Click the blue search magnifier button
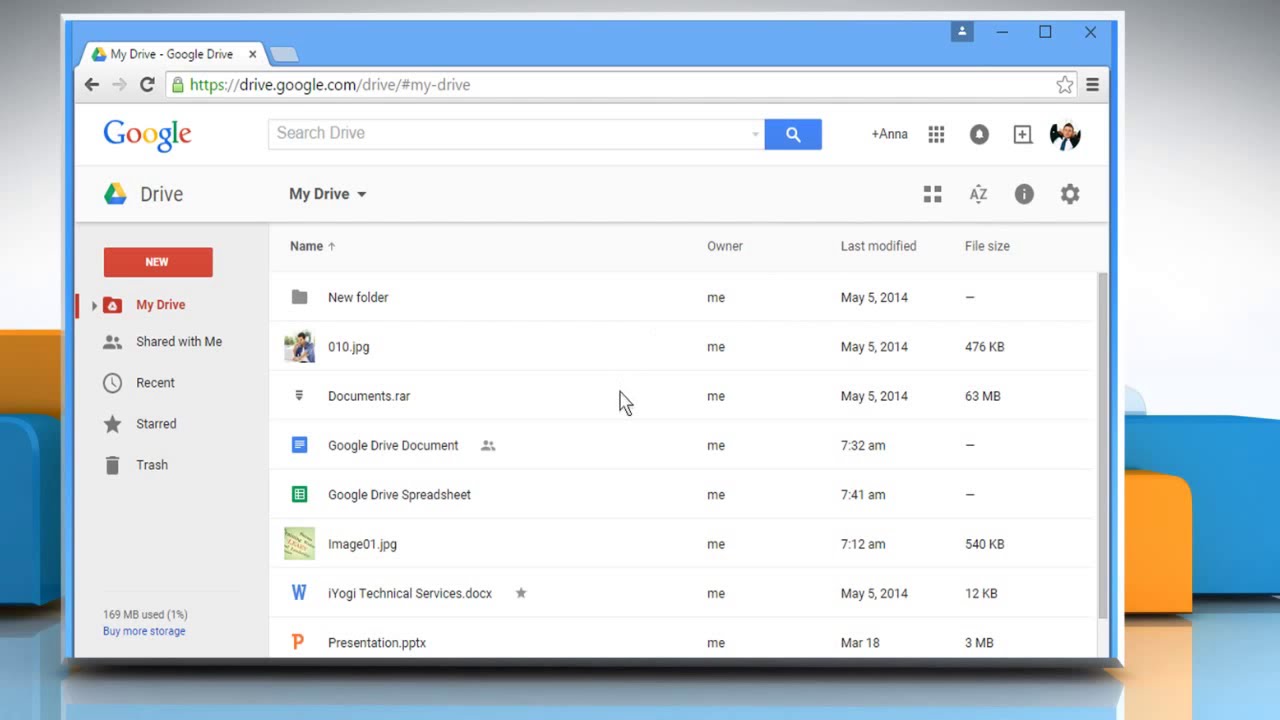The height and width of the screenshot is (720, 1280). (793, 134)
